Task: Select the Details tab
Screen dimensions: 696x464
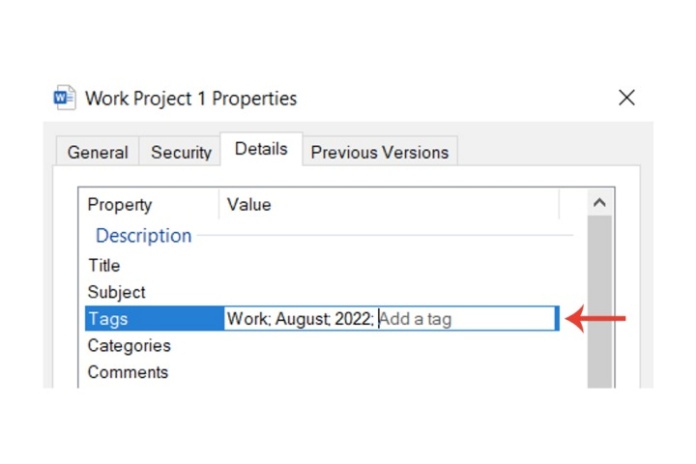Action: pos(261,149)
